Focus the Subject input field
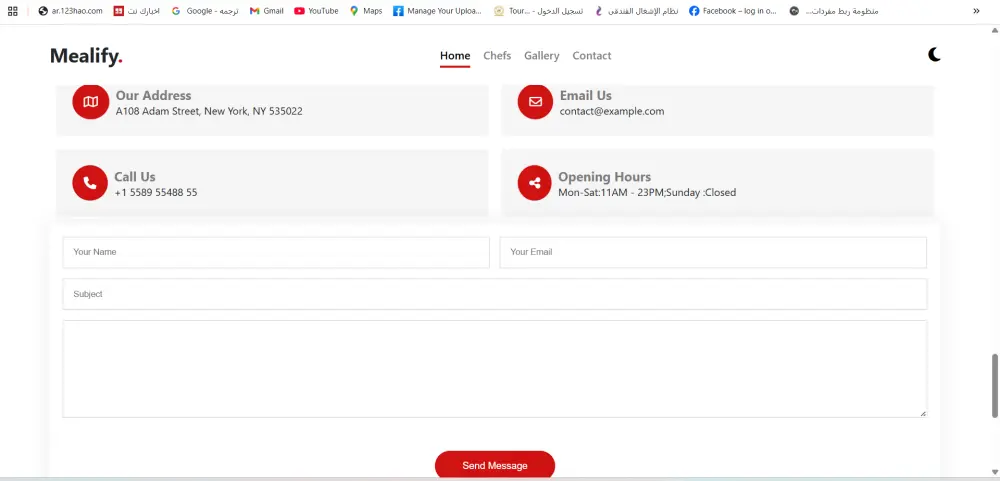1000x481 pixels. [495, 294]
